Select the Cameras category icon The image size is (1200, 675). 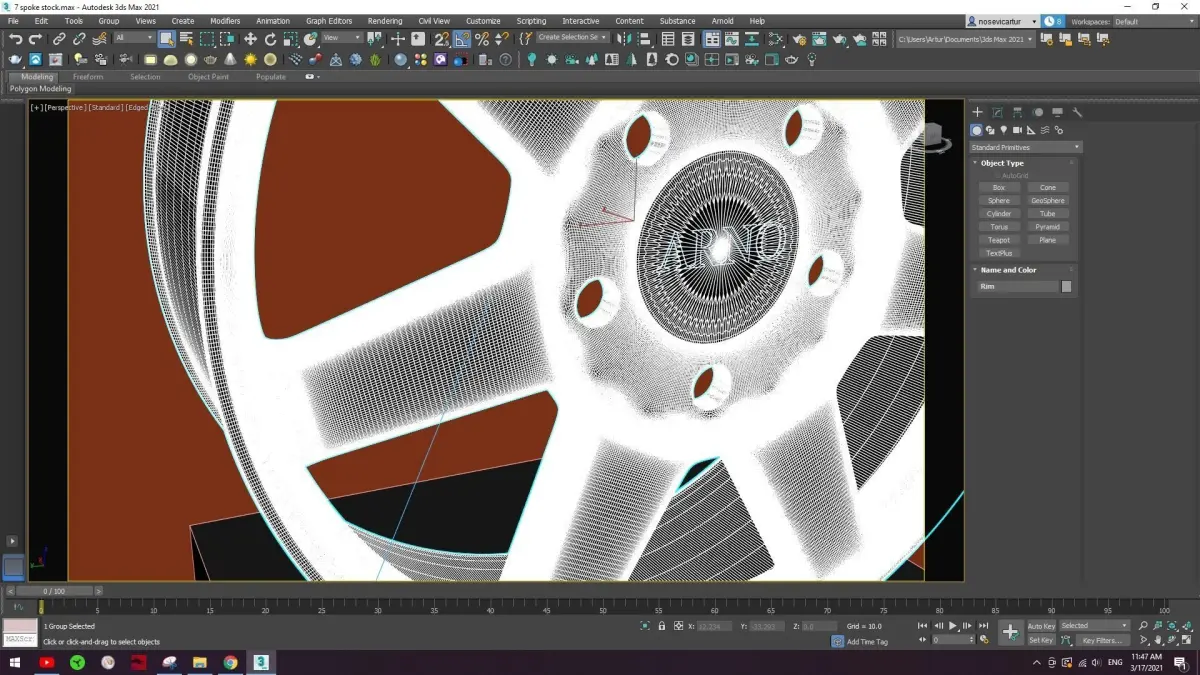(x=1017, y=130)
